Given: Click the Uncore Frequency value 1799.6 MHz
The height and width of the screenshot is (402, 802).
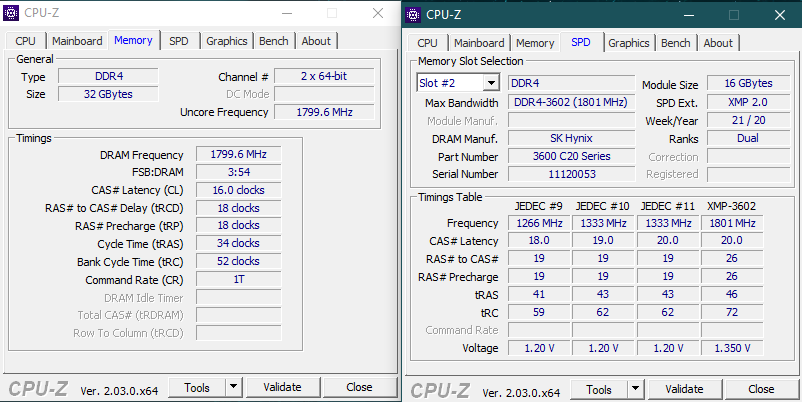Looking at the screenshot, I should [x=324, y=112].
